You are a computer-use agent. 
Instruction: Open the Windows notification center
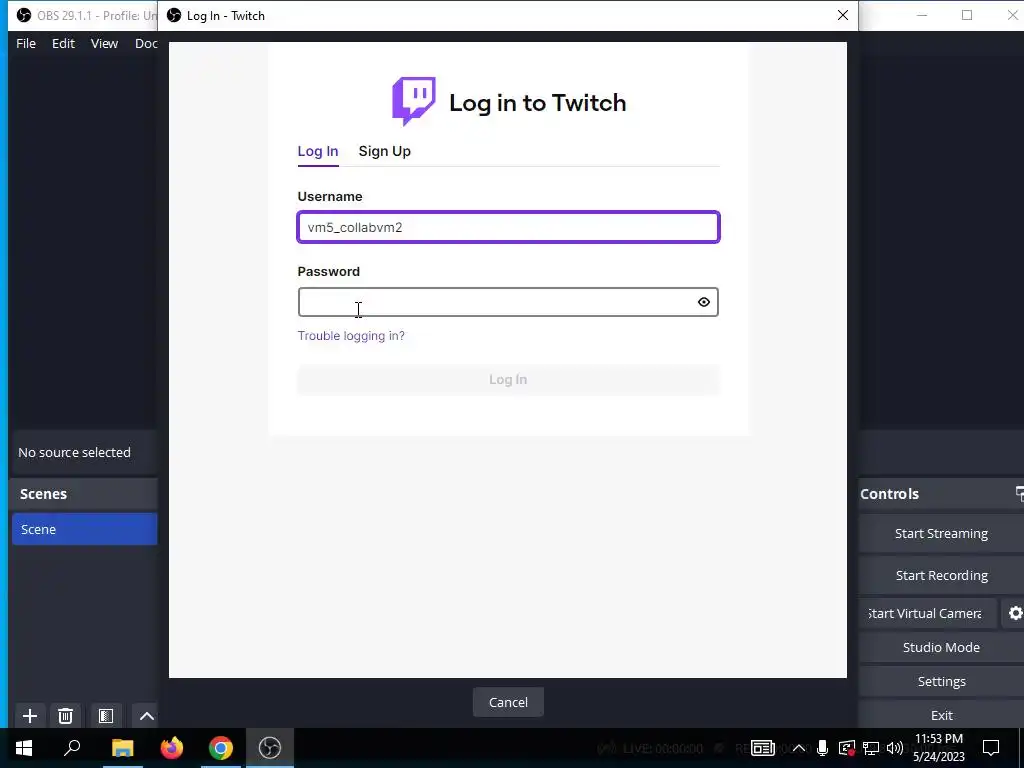point(991,748)
